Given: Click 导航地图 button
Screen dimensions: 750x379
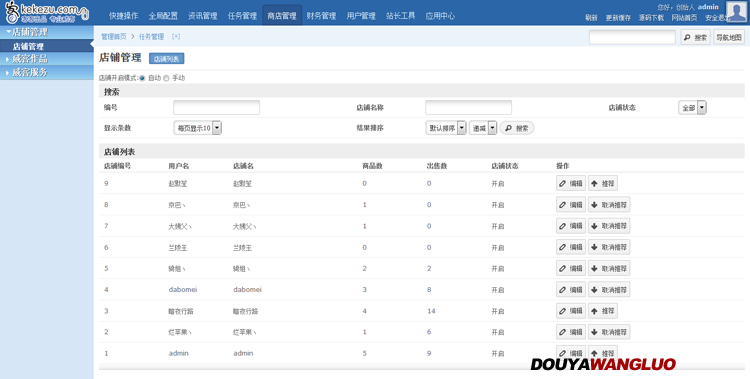Looking at the screenshot, I should pyautogui.click(x=729, y=37).
